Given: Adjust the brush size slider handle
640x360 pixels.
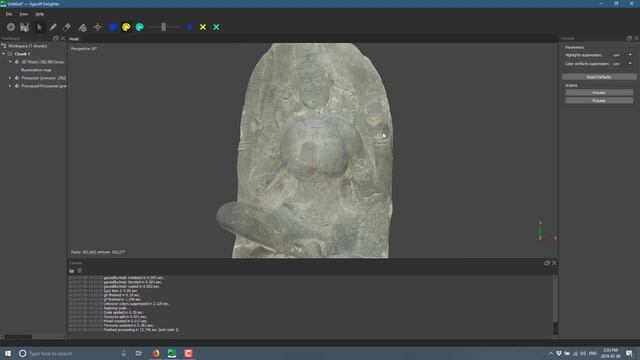Looking at the screenshot, I should pos(164,27).
